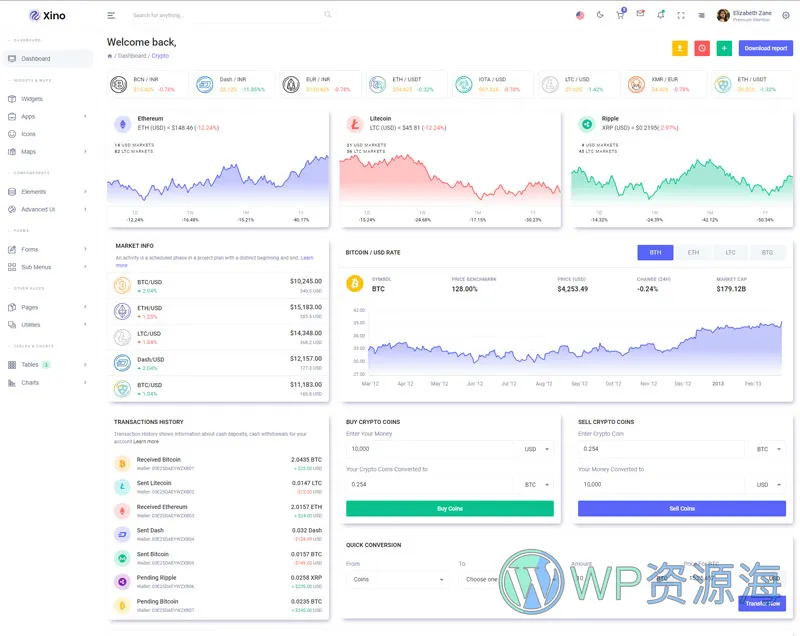
Task: Toggle the sidebar hamburger menu
Action: 111,15
